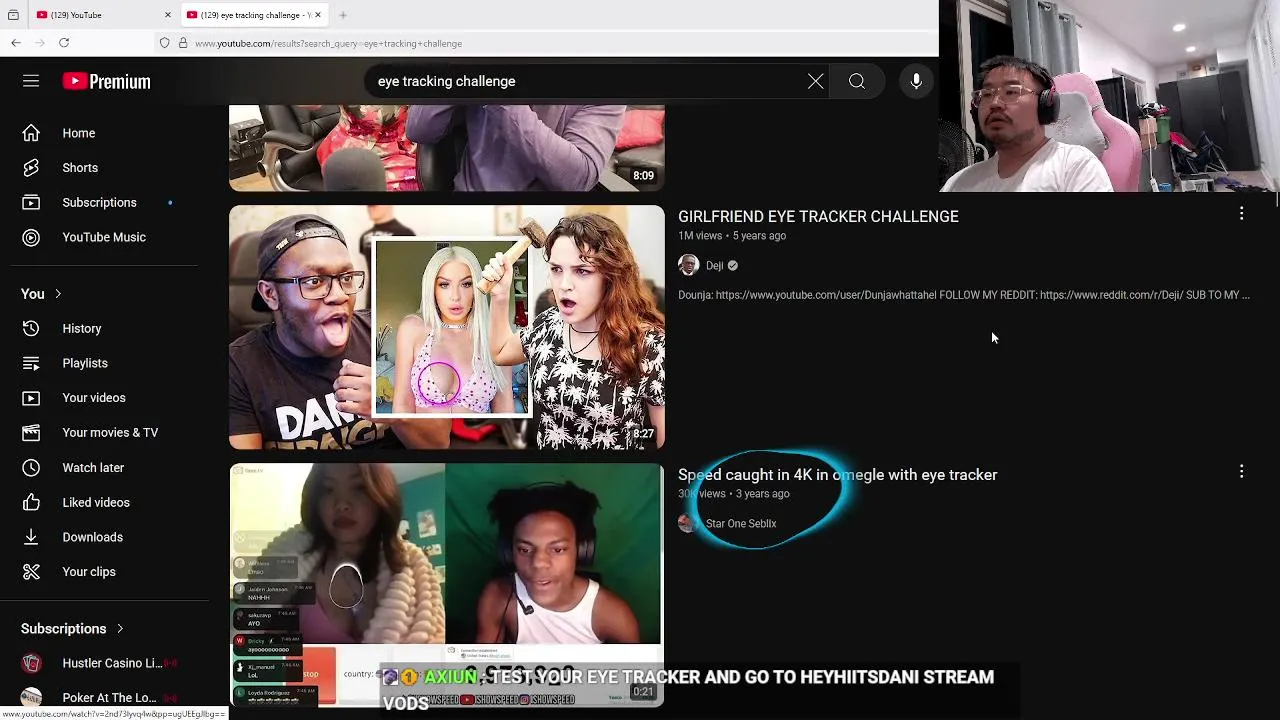
Task: Open the Star One Sebllx channel link
Action: pyautogui.click(x=741, y=524)
